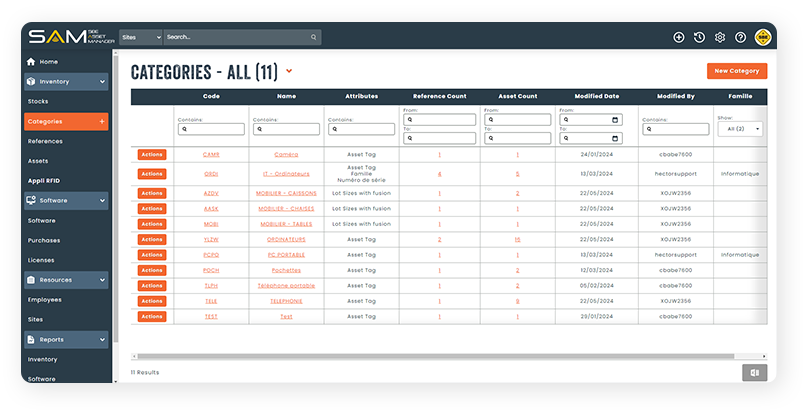This screenshot has height=416, width=809.
Task: Open the ORDINATEURS category link
Action: [286, 240]
